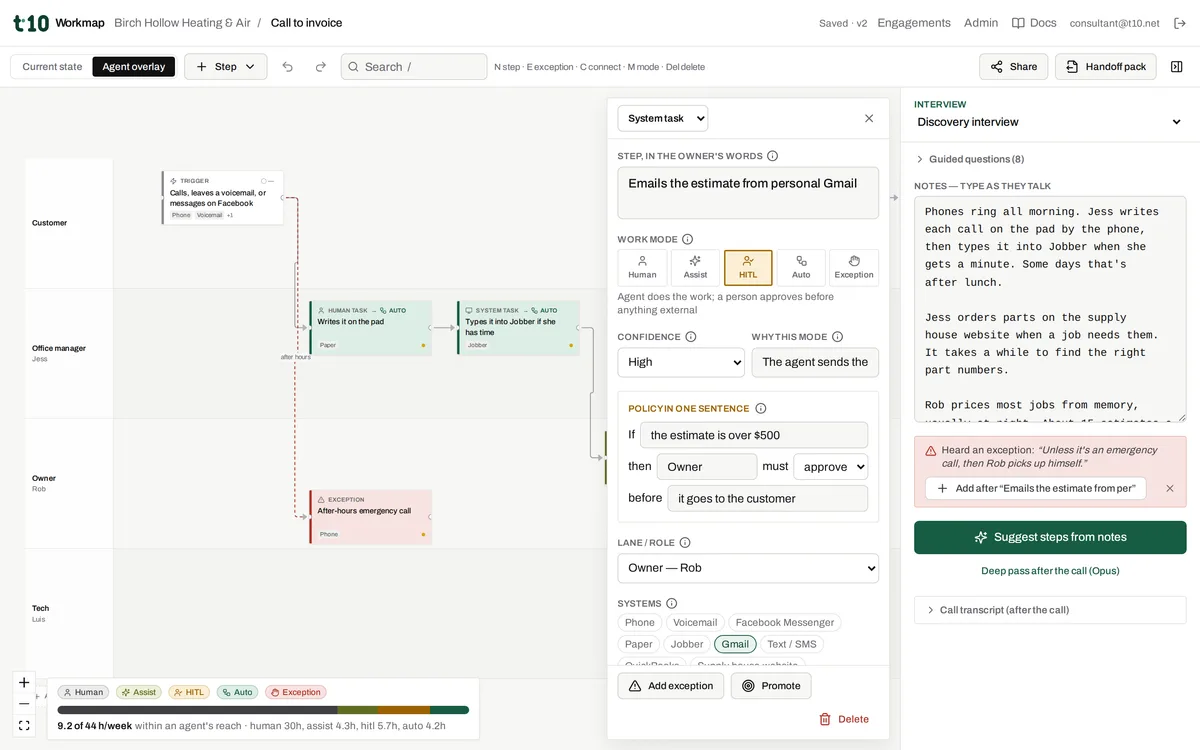1200x750 pixels.
Task: Click the Why this mode info icon
Action: click(x=837, y=337)
